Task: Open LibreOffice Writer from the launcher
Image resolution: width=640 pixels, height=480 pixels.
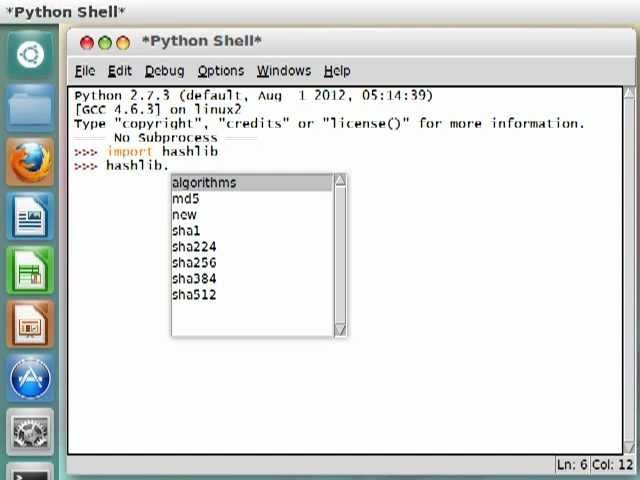Action: tap(30, 216)
